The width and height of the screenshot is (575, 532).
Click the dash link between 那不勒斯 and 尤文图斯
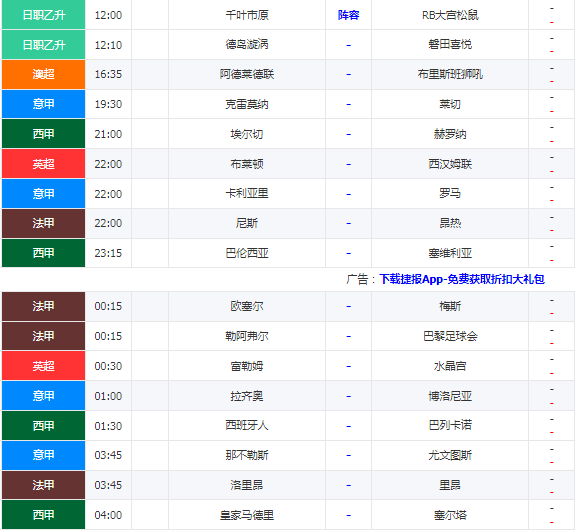(x=348, y=456)
